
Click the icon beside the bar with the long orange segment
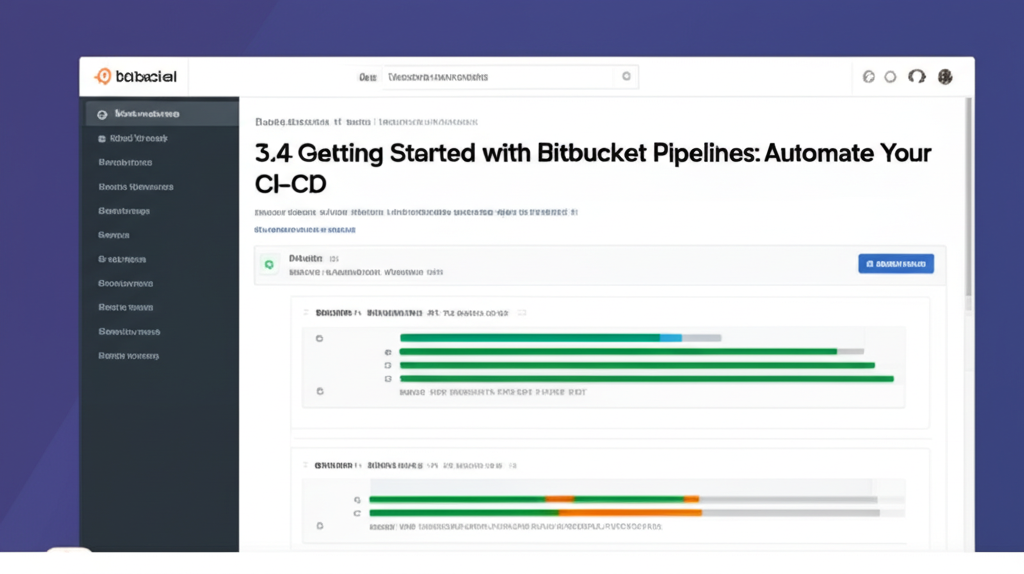[357, 513]
